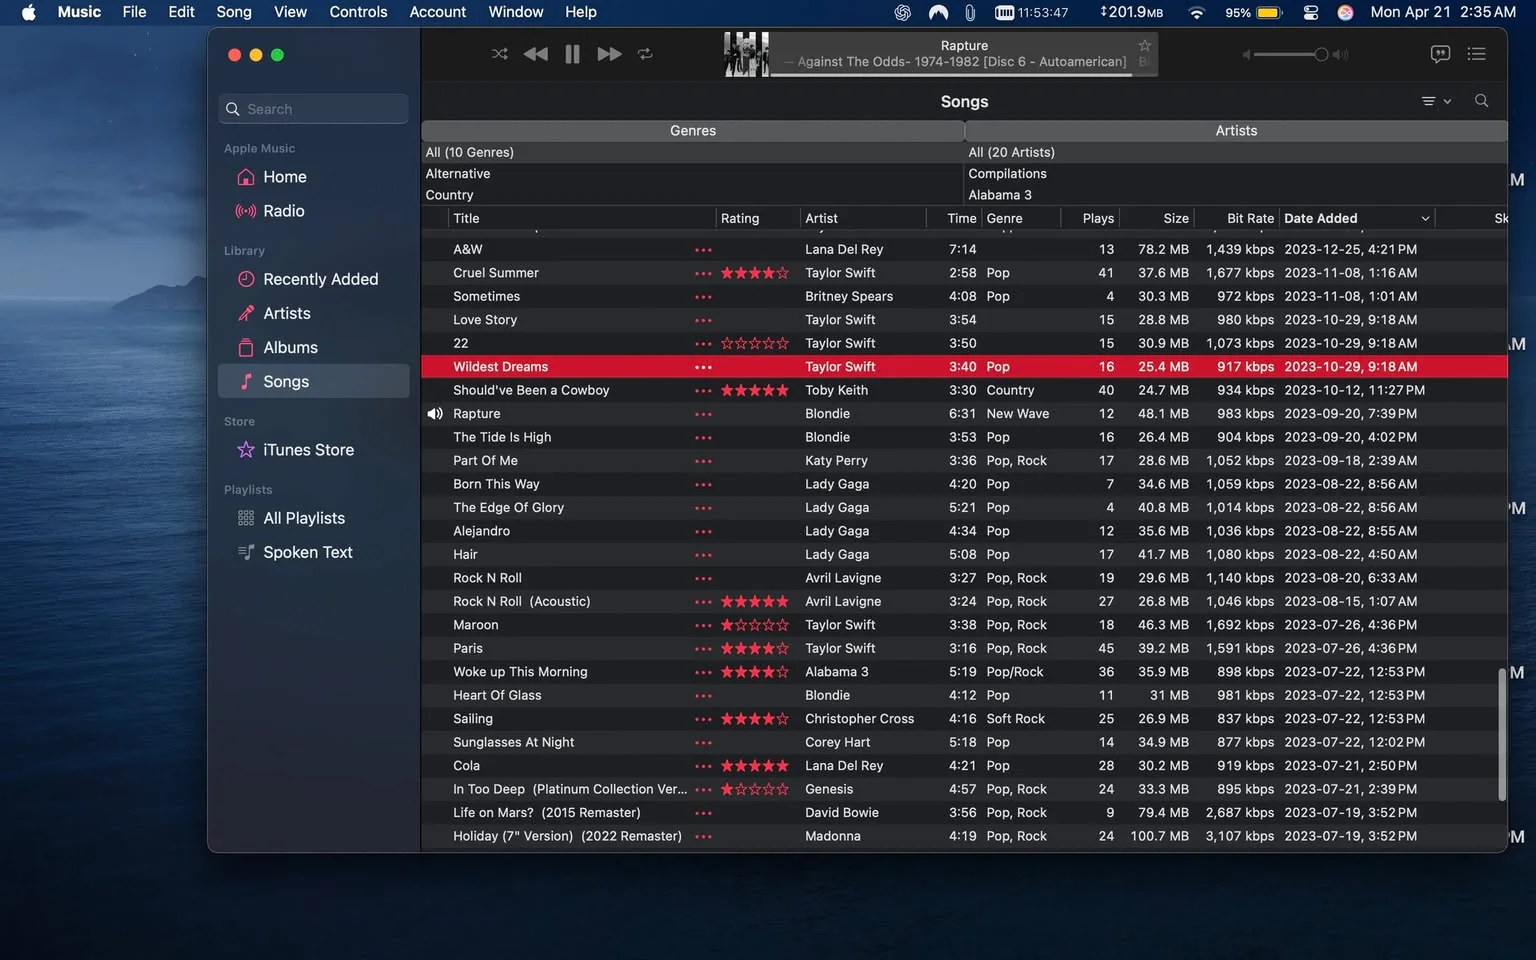Open the Controls menu
Viewport: 1536px width, 960px height.
(x=358, y=12)
